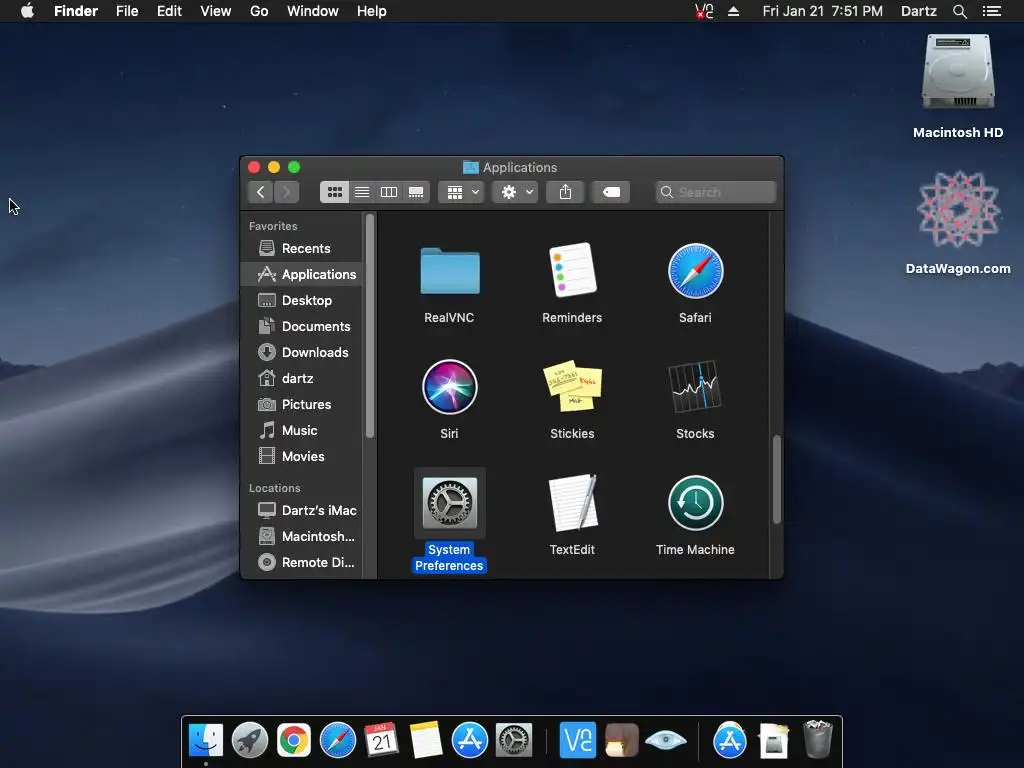Go back with the Finder back arrow
The image size is (1024, 768).
tap(261, 192)
